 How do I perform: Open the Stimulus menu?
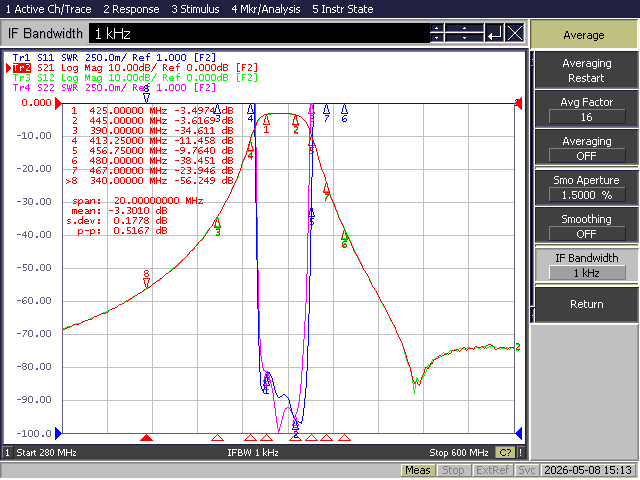pyautogui.click(x=195, y=9)
